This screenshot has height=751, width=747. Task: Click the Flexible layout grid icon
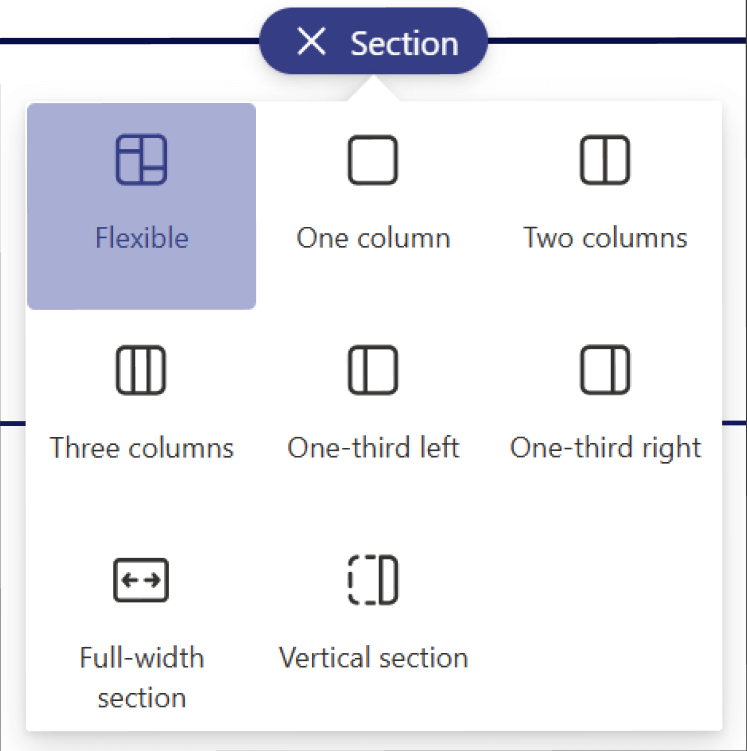click(141, 160)
